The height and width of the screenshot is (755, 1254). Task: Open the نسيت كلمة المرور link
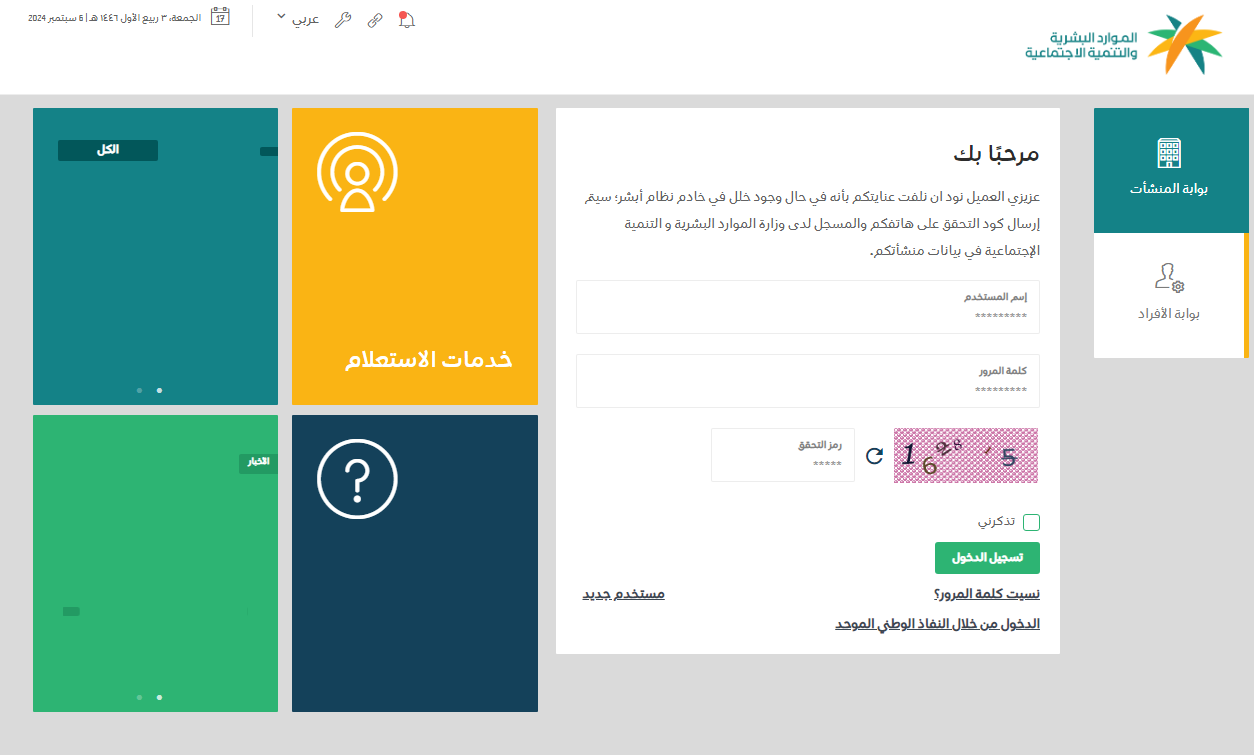pos(986,594)
